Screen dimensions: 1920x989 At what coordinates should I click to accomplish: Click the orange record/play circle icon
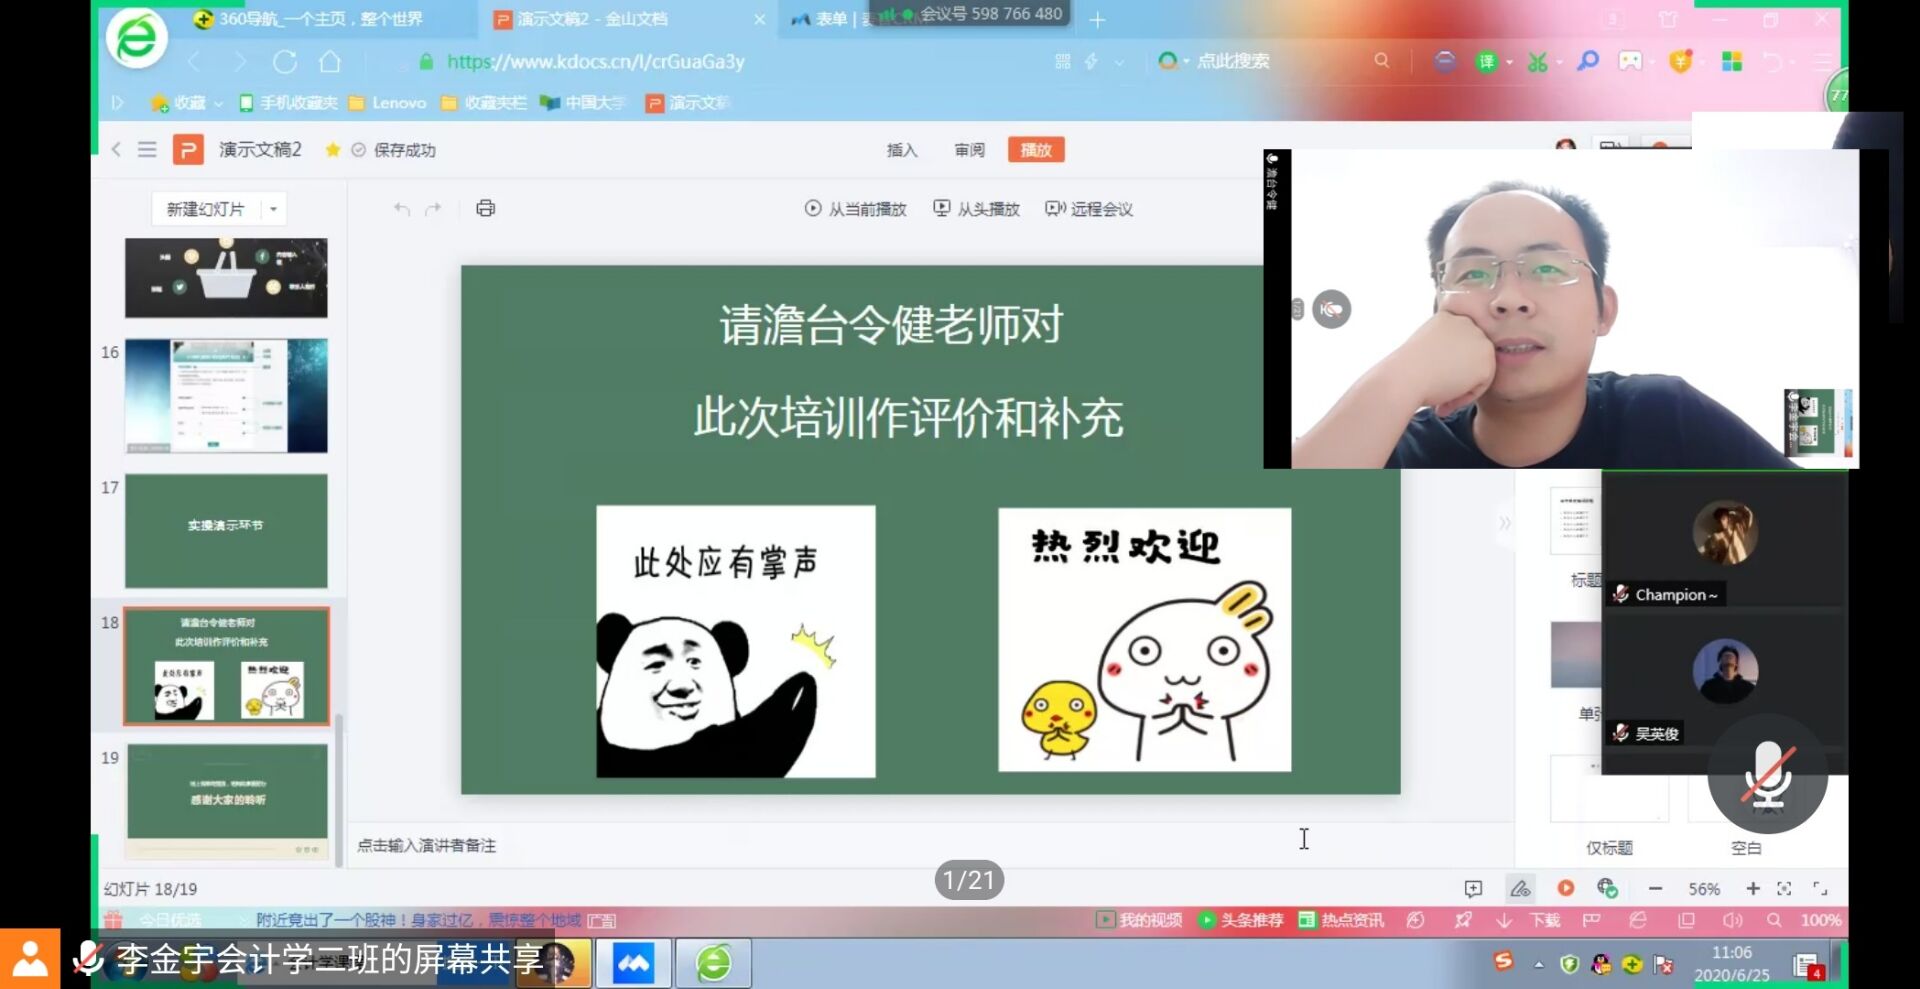[x=1566, y=888]
